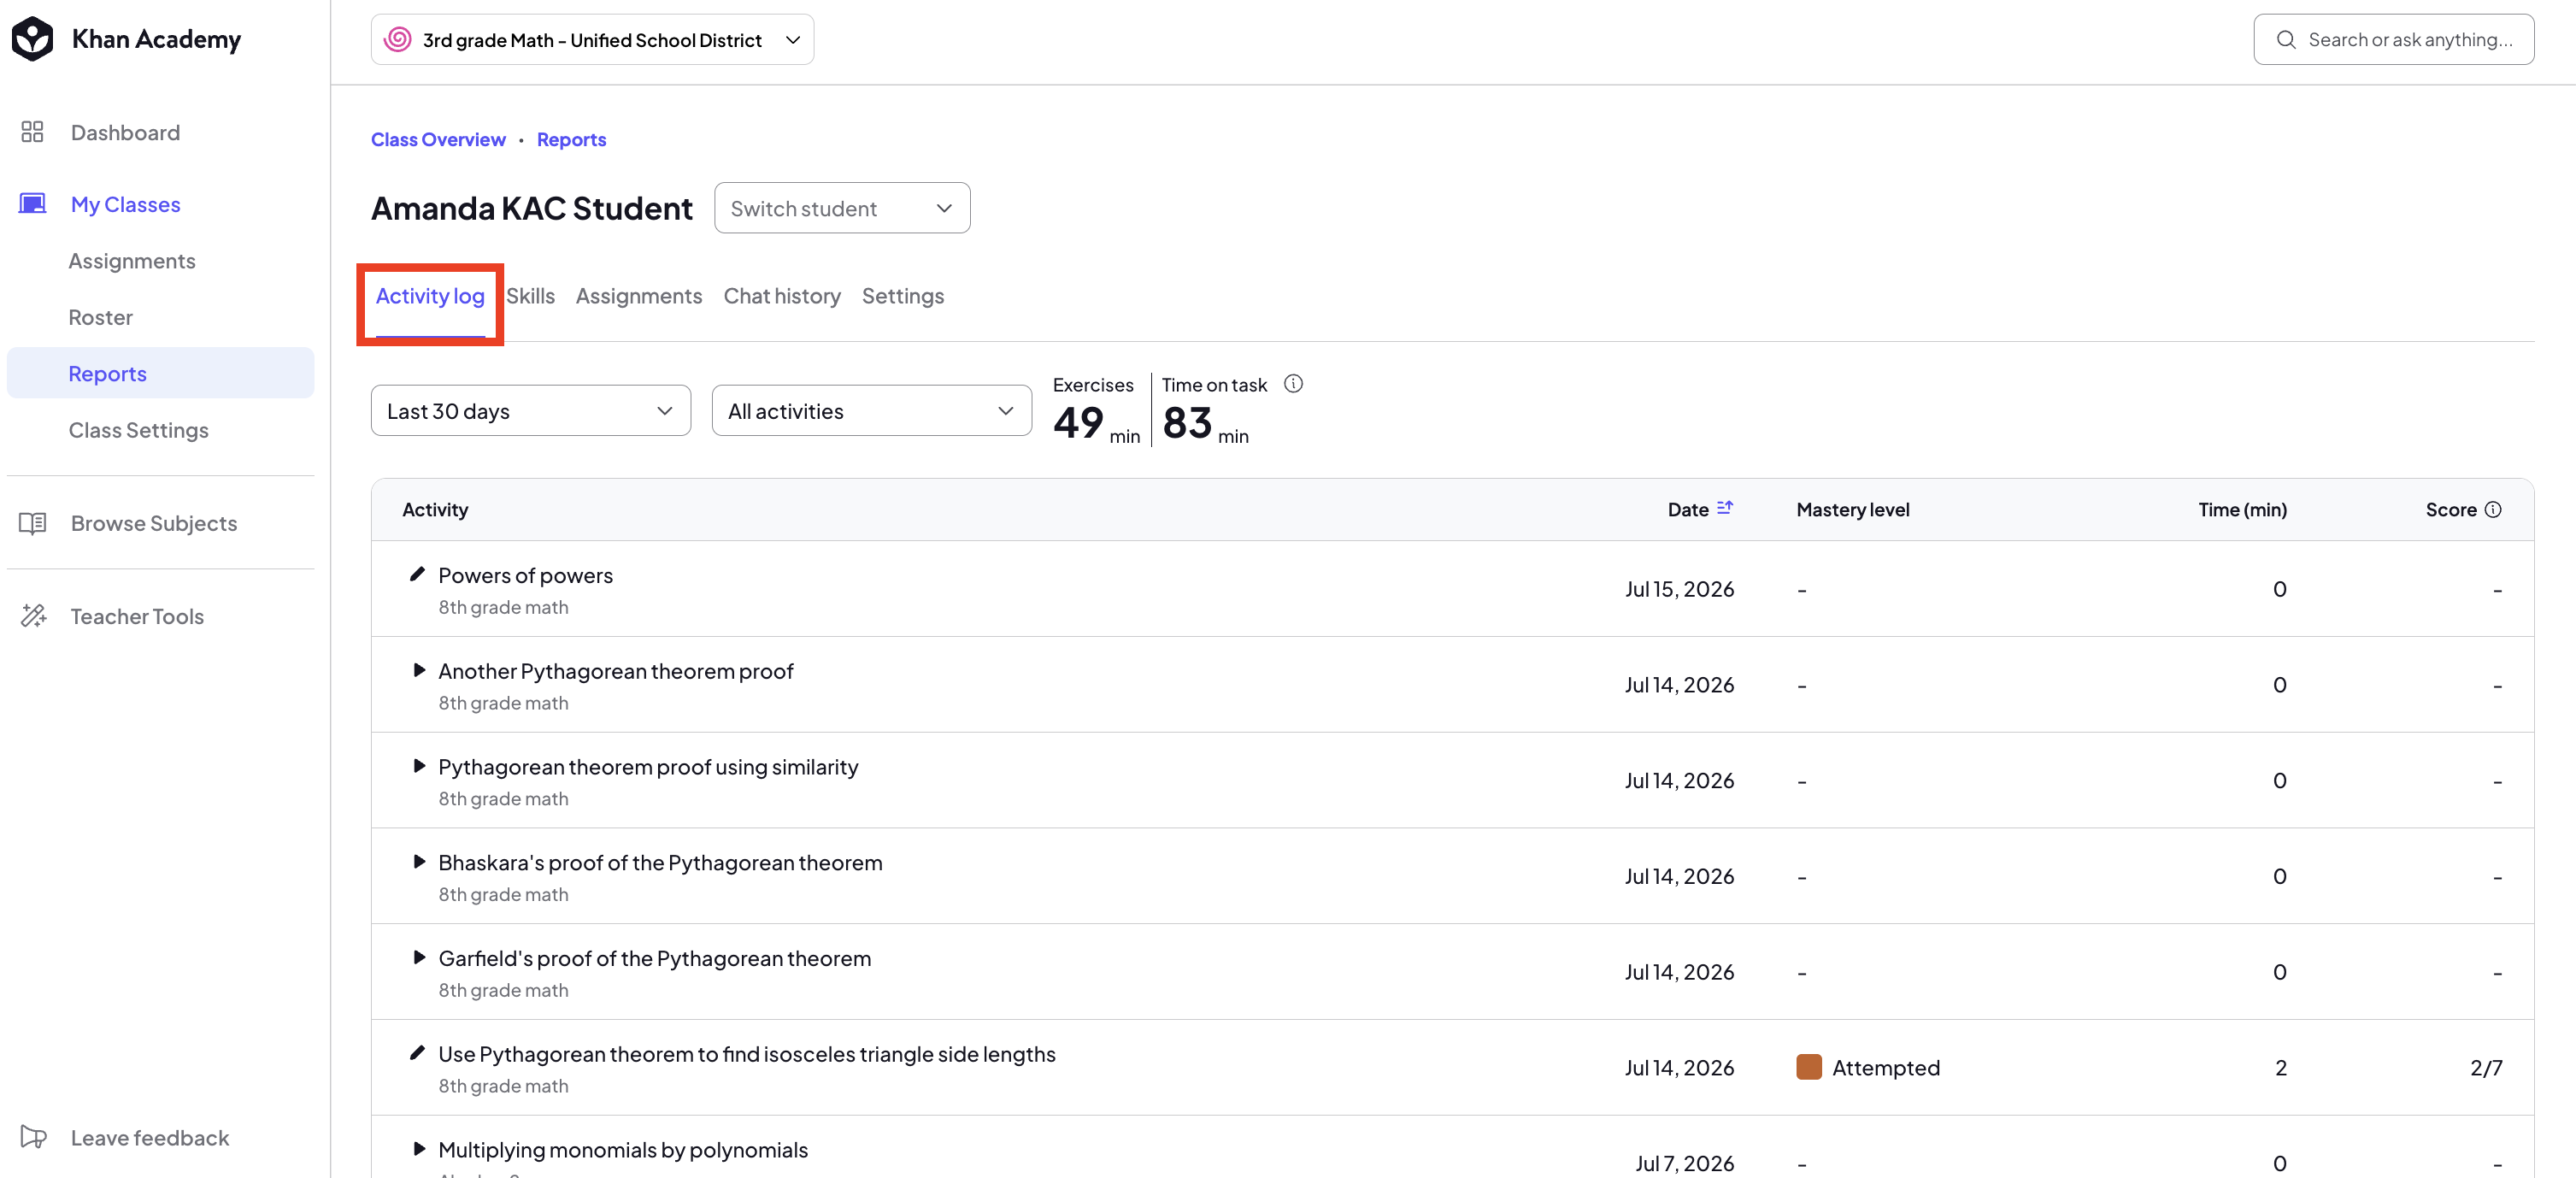
Task: Click play icon for Multiplying monomials by polynomials
Action: point(419,1149)
